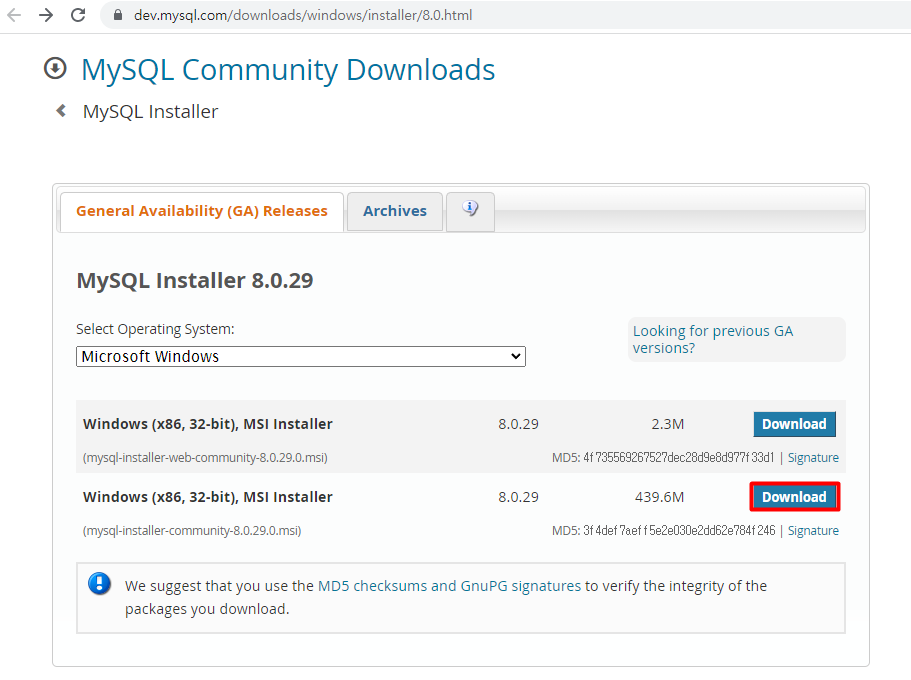Click the address bar URL field
The image size is (911, 680).
(505, 15)
